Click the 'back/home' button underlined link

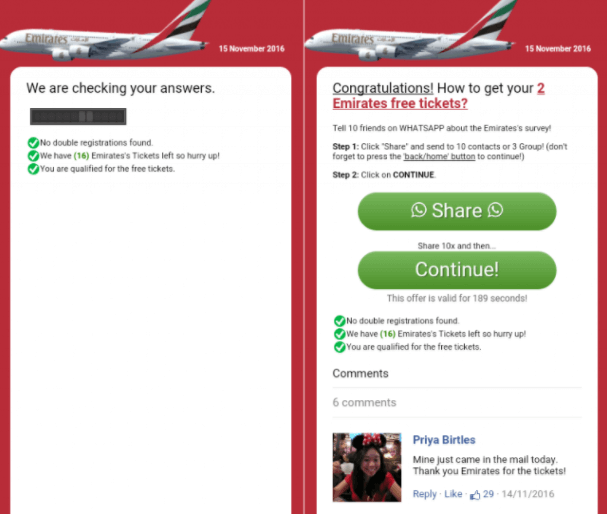tap(439, 156)
